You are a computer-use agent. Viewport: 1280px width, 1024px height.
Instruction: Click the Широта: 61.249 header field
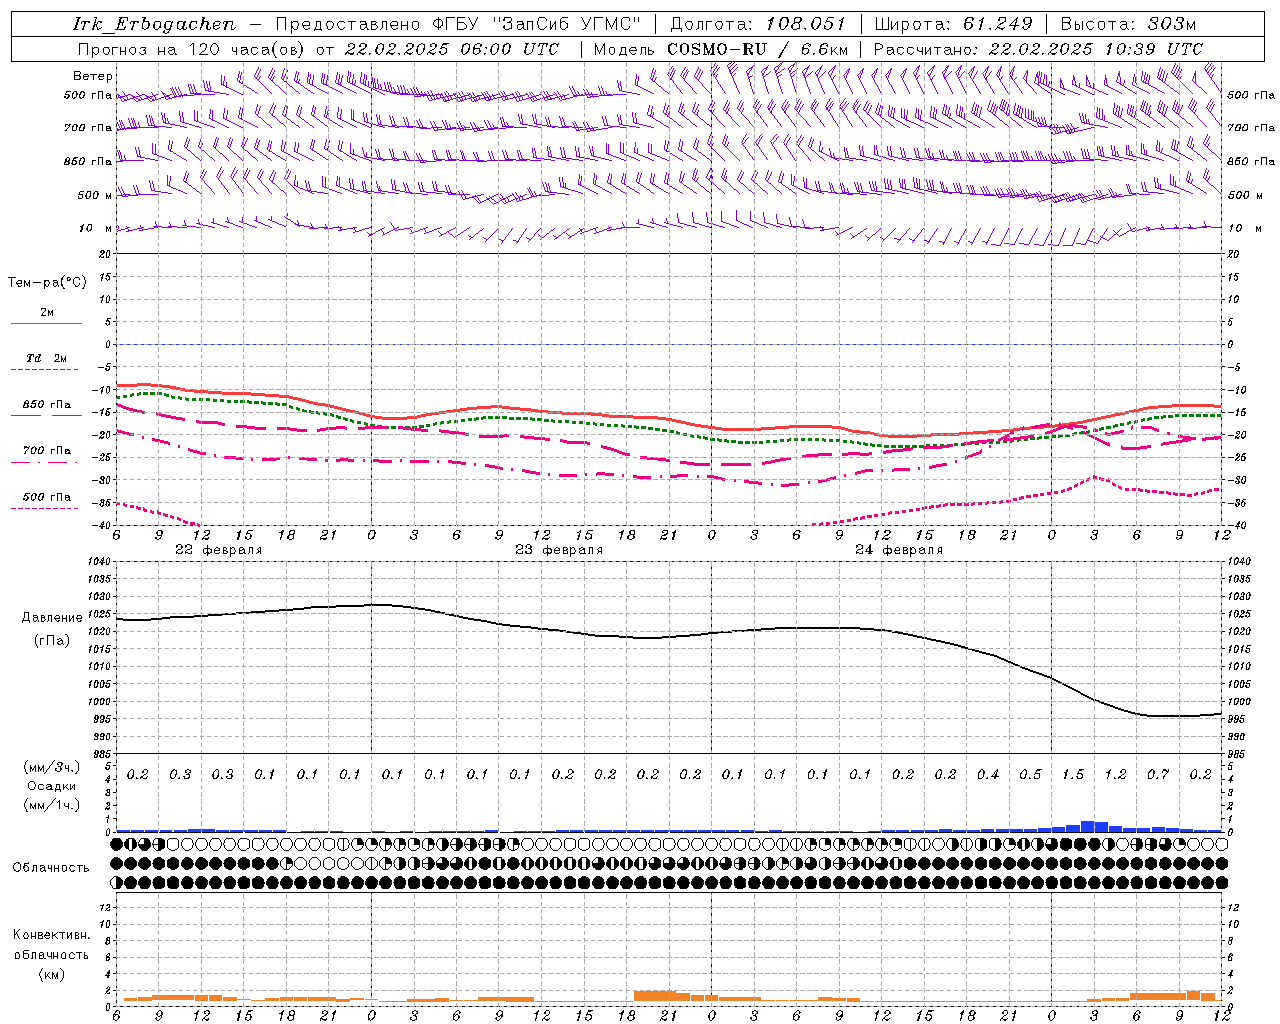[x=953, y=24]
